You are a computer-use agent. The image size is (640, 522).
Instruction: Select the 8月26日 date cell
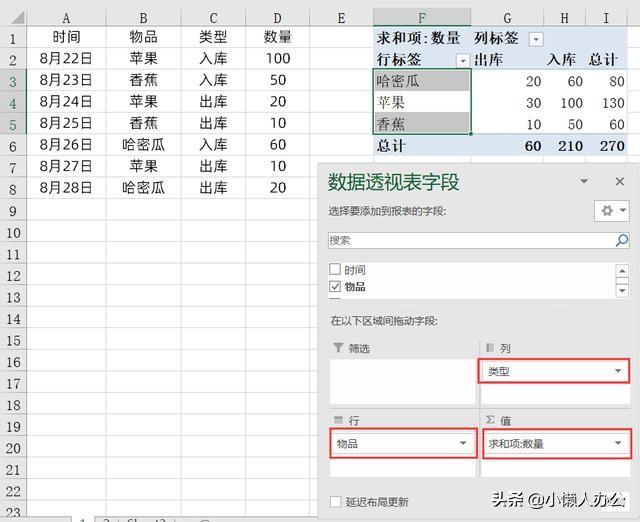point(66,145)
